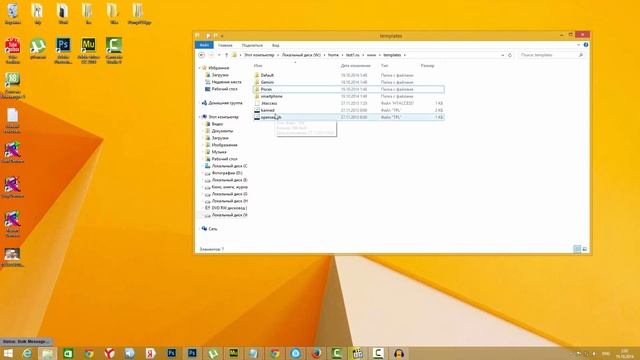Open the Recycle Bin on desktop
This screenshot has height=360, width=640.
coord(13,14)
